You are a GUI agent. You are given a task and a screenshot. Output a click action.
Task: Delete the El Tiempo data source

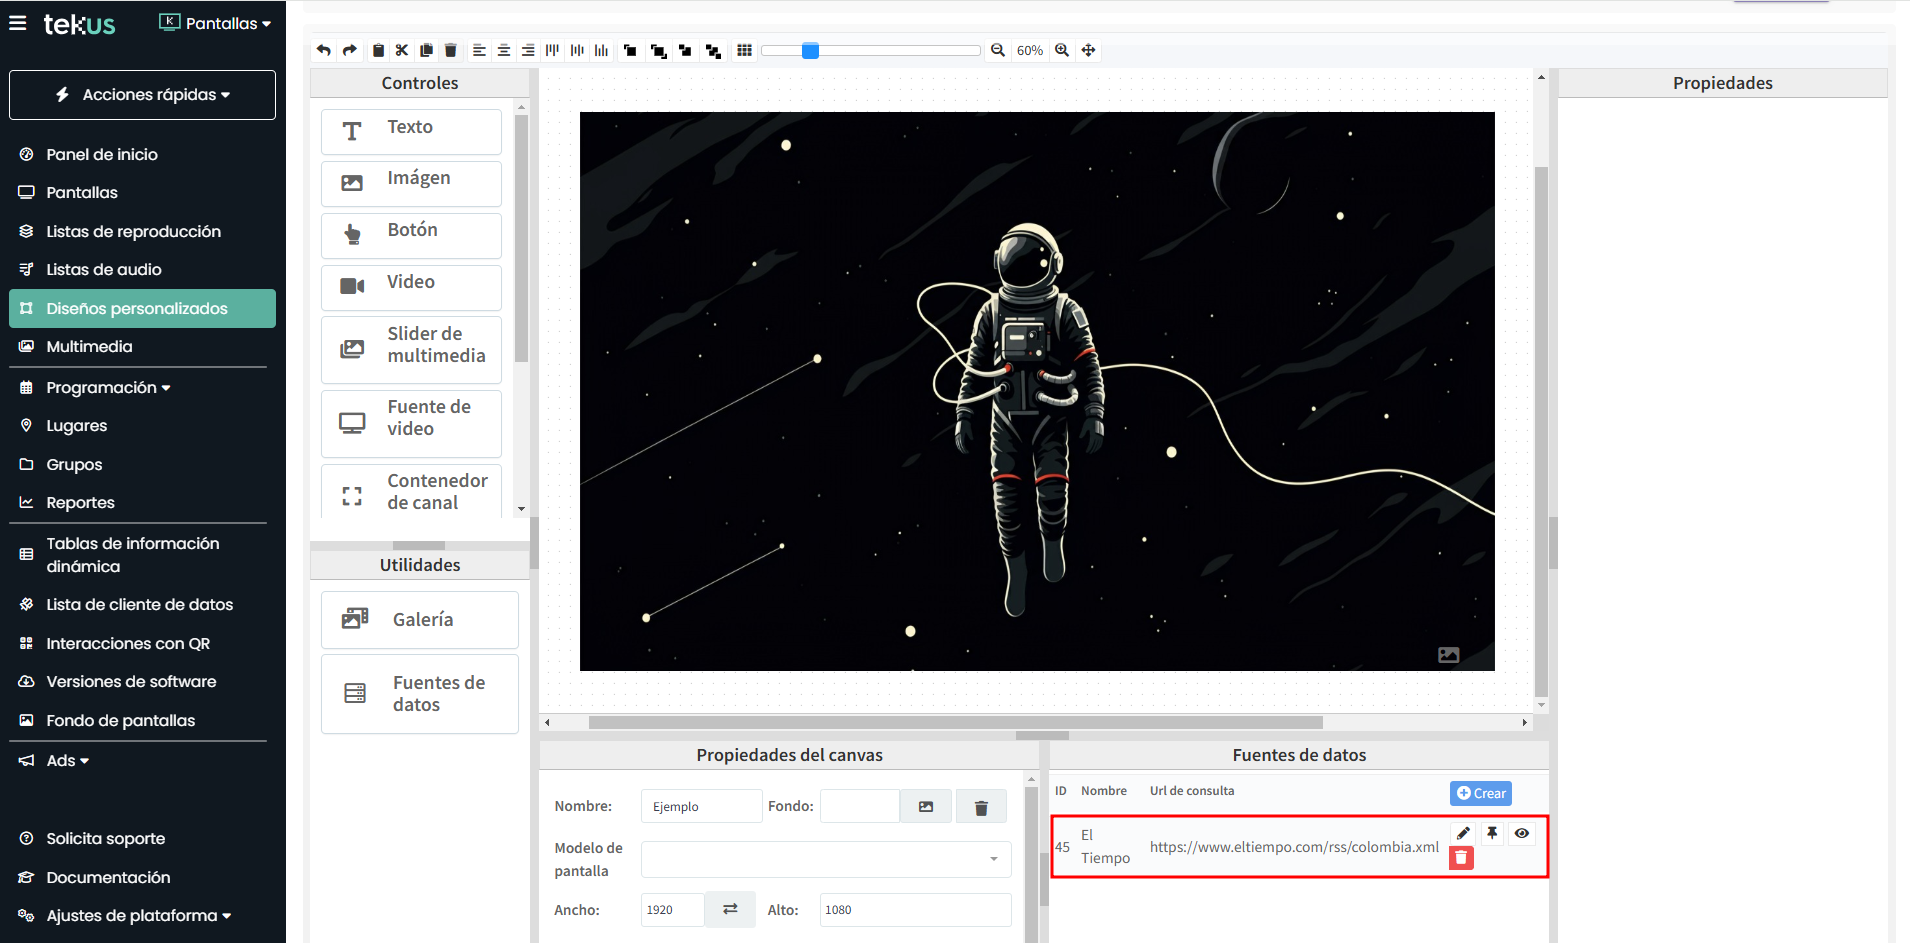1461,858
